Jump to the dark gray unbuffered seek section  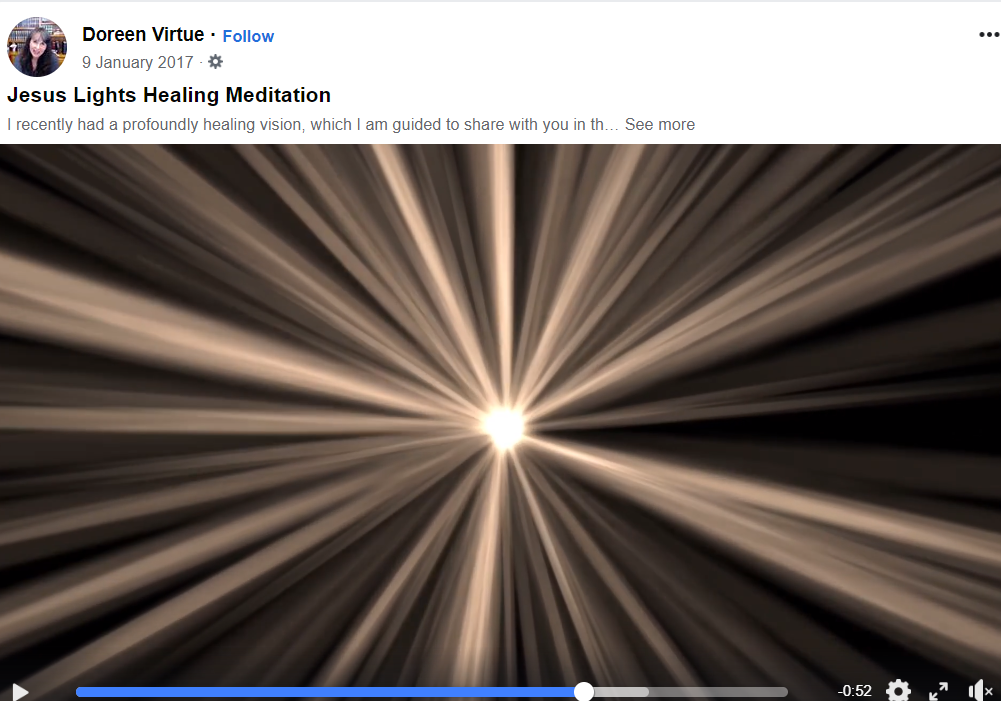click(x=718, y=692)
